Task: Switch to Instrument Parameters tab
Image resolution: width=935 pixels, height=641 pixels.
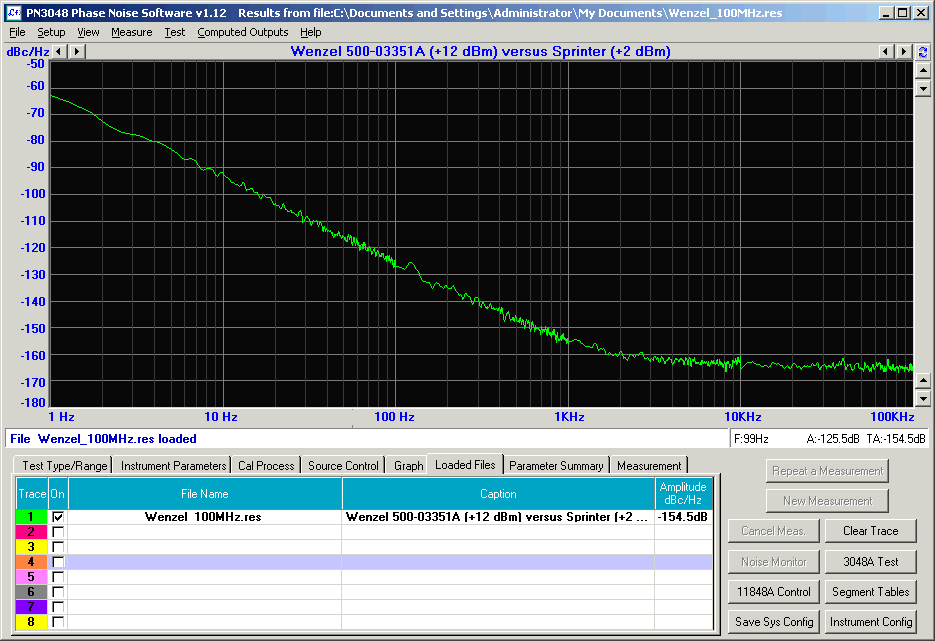Action: coord(174,466)
